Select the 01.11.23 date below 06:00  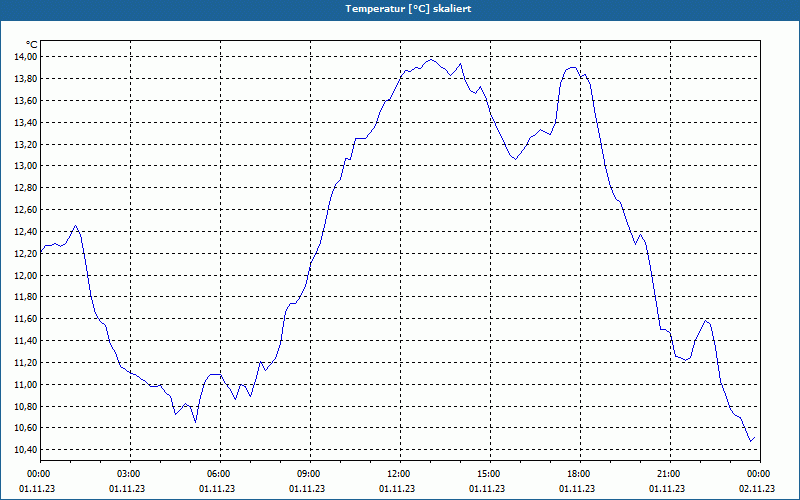[x=217, y=489]
